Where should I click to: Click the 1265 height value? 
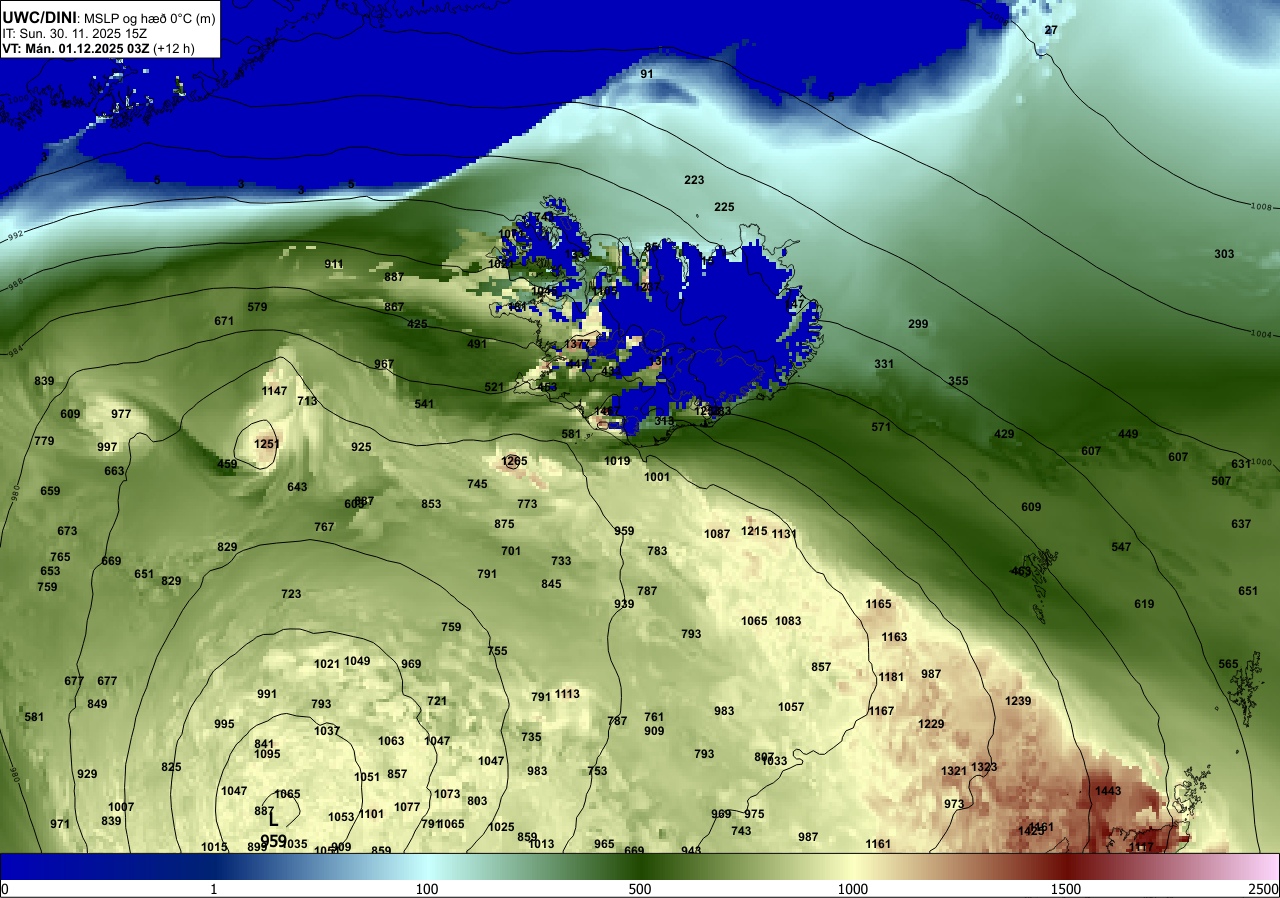[514, 461]
